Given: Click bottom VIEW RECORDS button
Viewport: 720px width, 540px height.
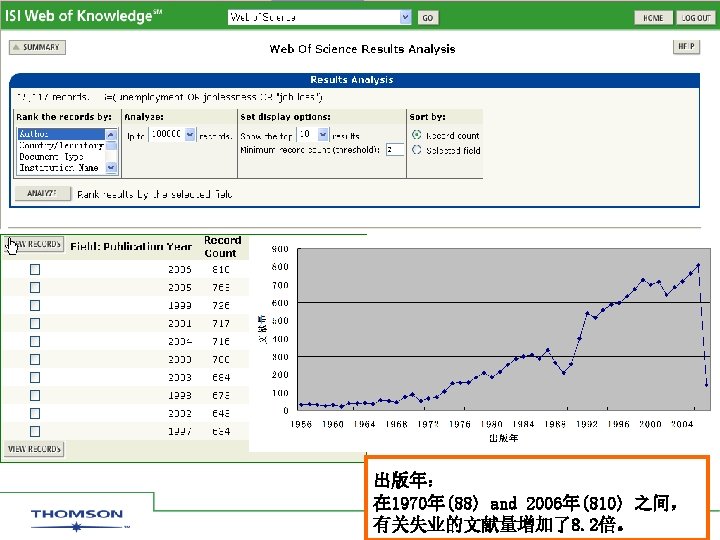Looking at the screenshot, I should coord(34,449).
